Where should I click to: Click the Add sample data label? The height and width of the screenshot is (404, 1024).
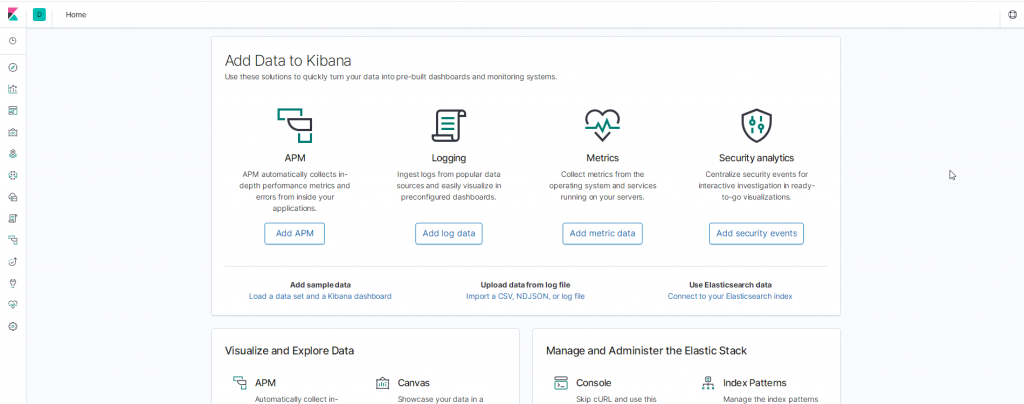point(320,285)
